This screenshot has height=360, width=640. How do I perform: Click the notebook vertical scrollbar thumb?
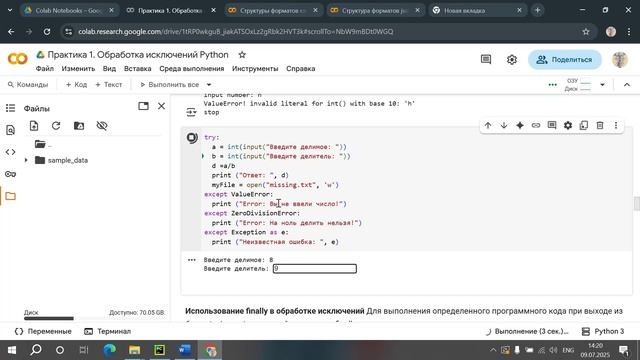[636, 203]
